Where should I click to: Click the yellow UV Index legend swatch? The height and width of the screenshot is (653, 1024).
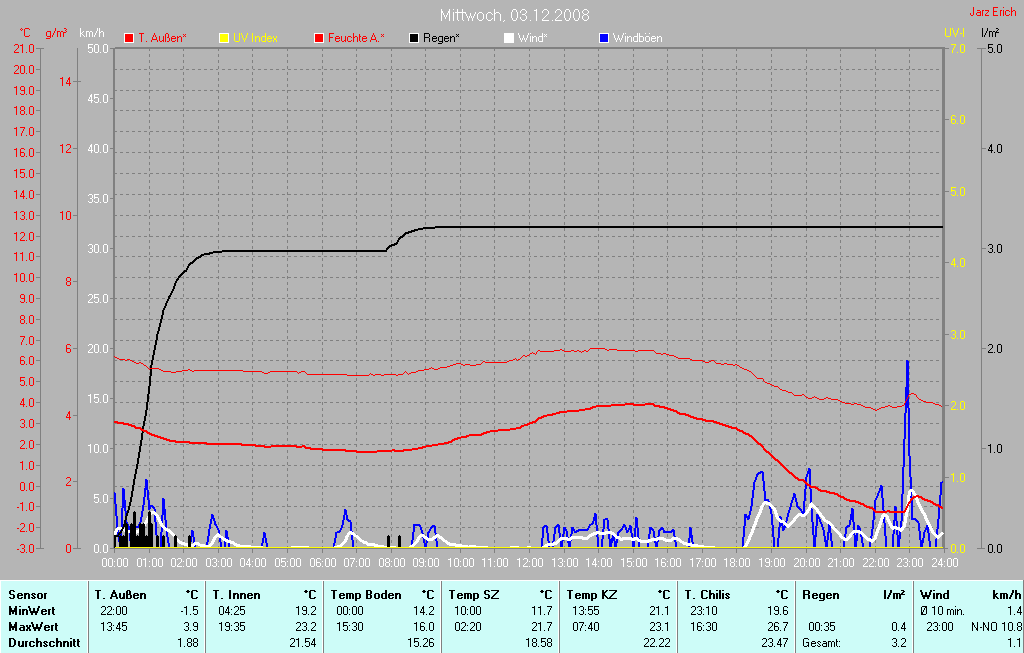point(224,39)
